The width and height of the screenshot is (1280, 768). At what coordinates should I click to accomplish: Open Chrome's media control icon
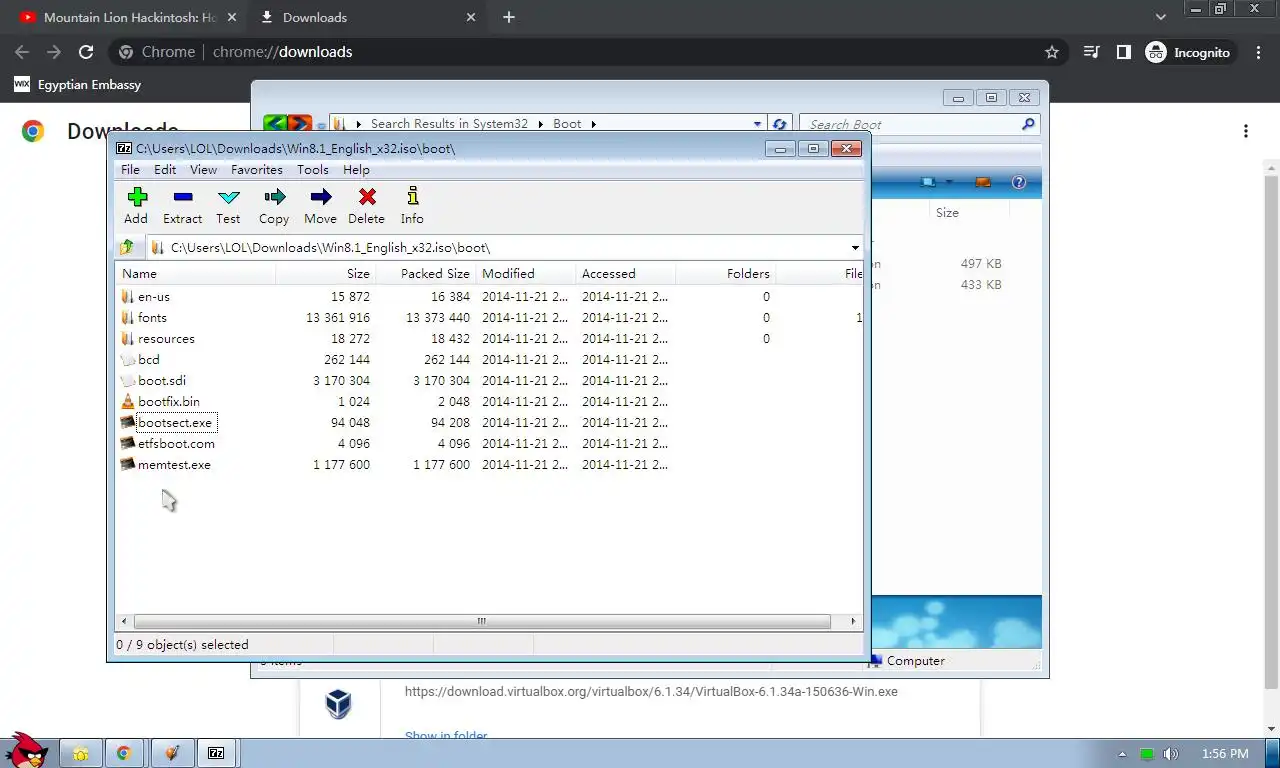click(1092, 52)
